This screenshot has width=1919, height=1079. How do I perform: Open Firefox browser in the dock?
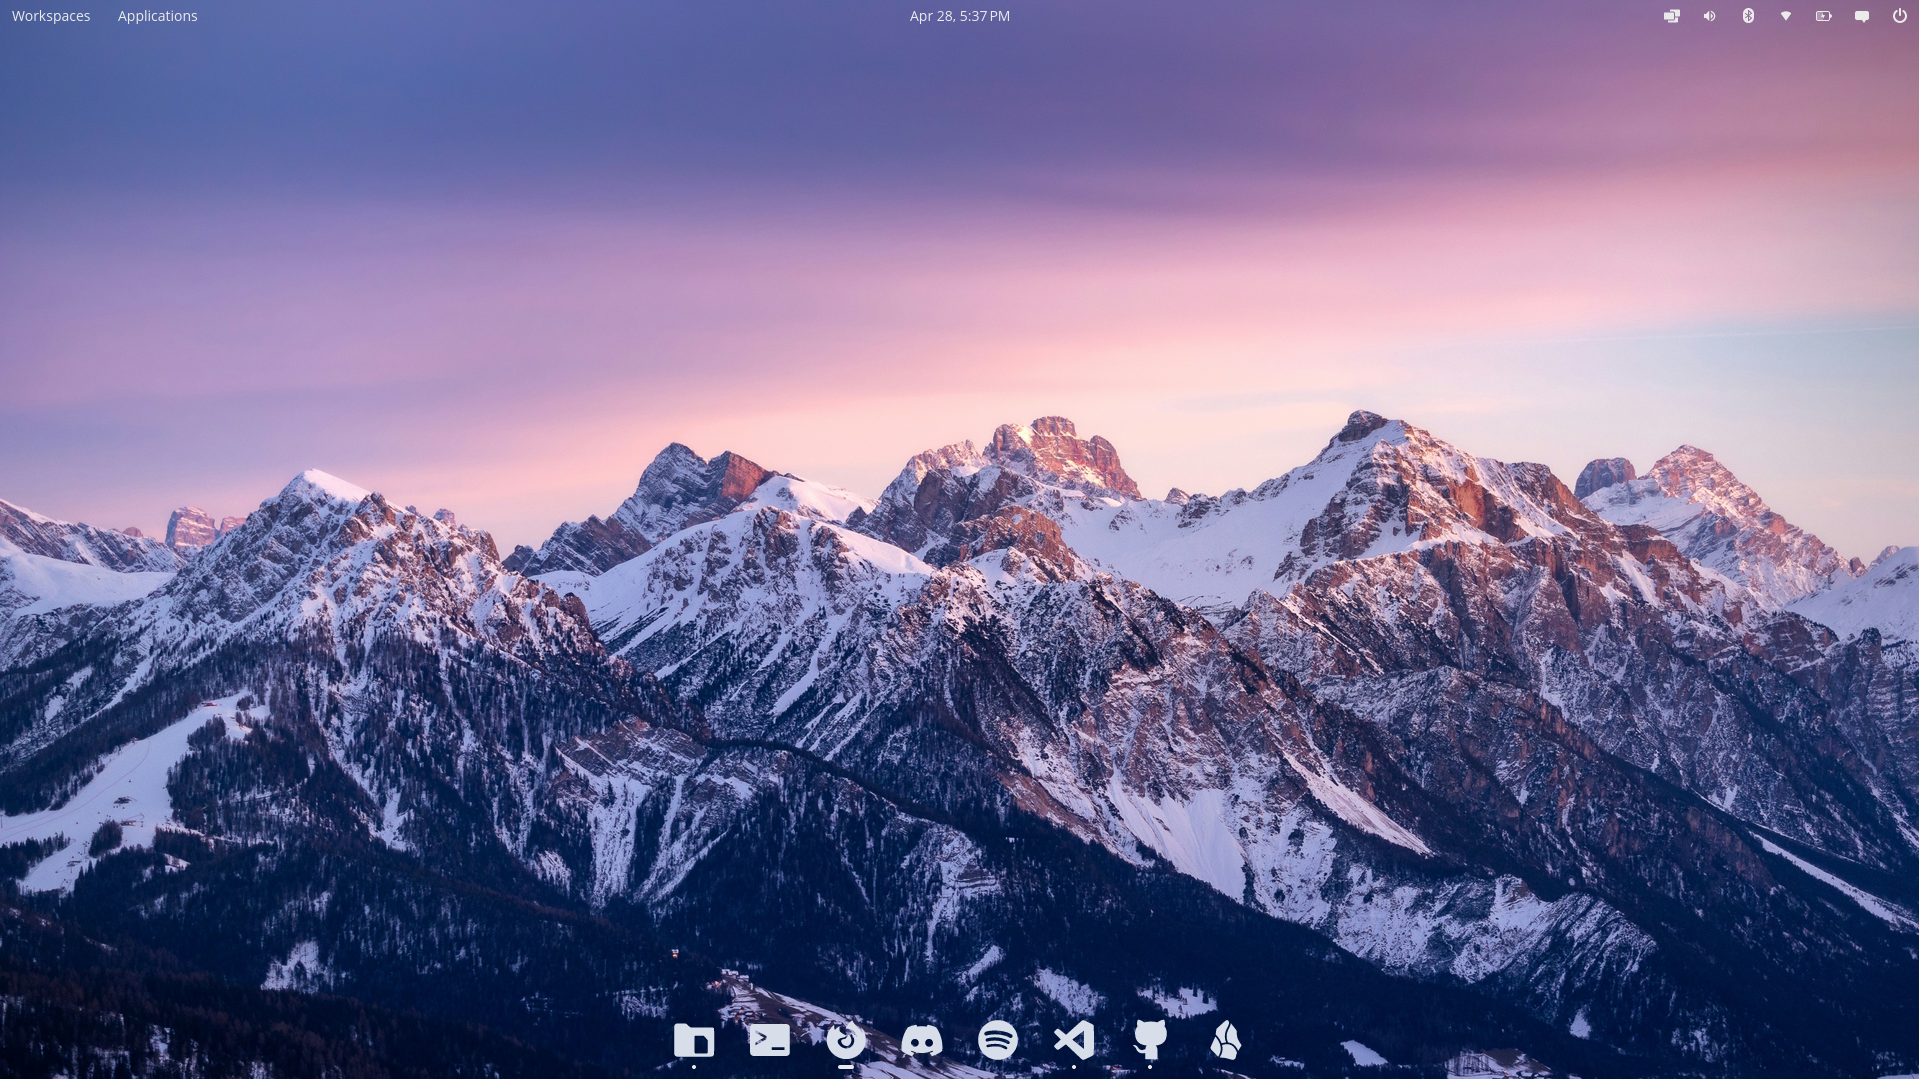[846, 1041]
